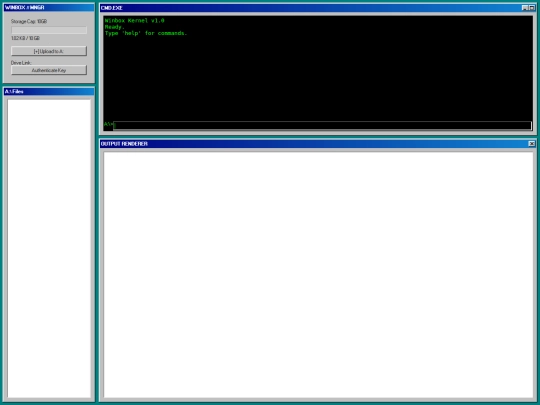Click the A:\ Files panel title bar
This screenshot has height=405, width=540.
[x=49, y=92]
